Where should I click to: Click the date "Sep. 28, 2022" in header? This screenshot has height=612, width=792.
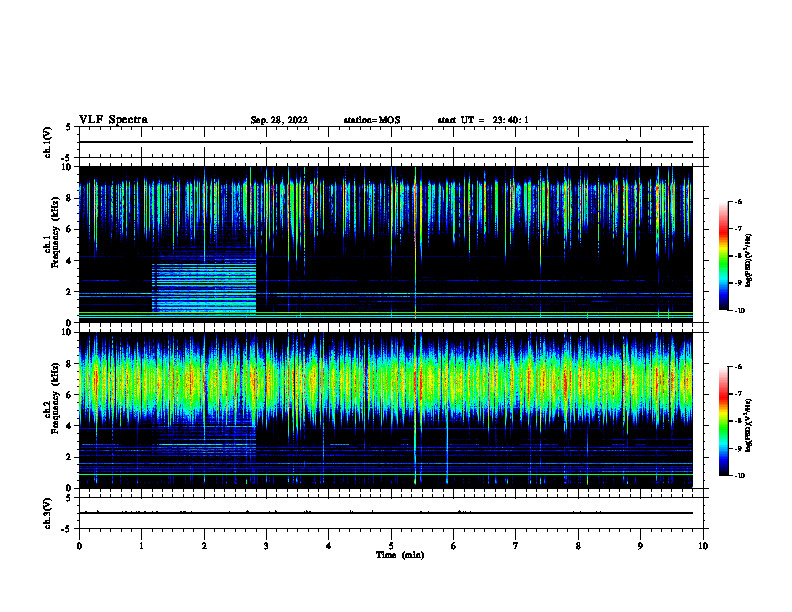(x=279, y=120)
